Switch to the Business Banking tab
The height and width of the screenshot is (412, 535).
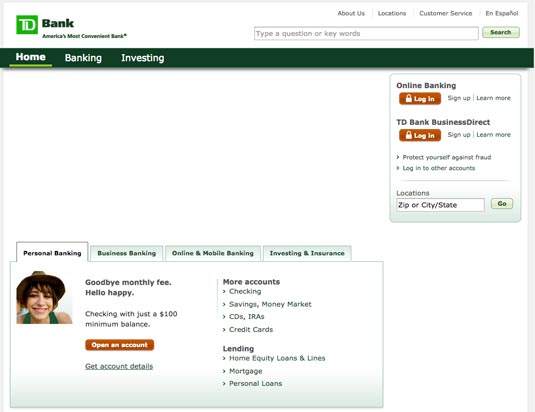click(127, 253)
